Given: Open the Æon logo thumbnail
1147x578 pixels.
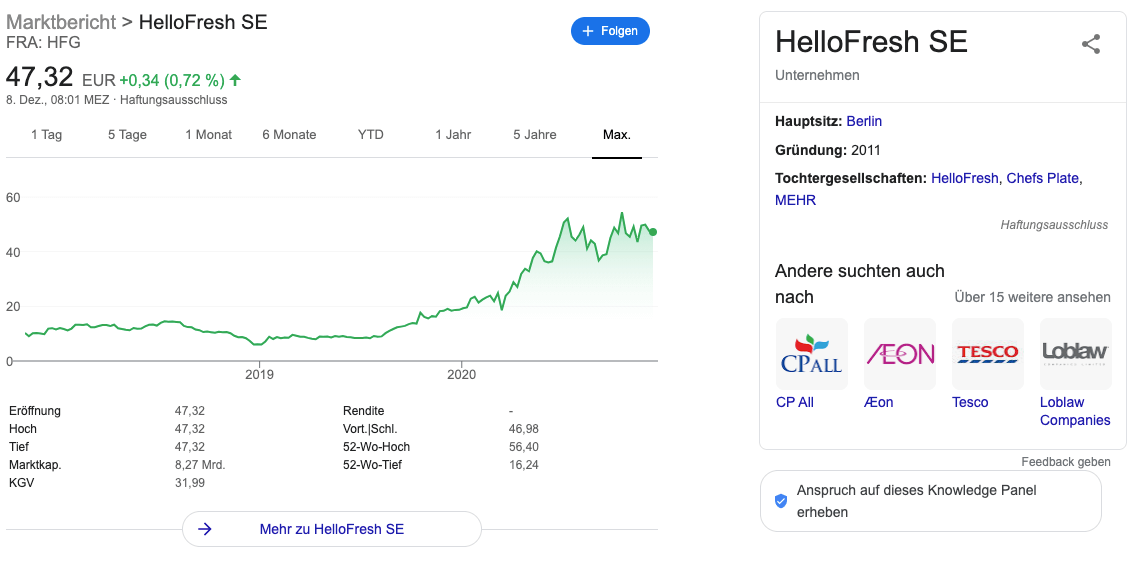Looking at the screenshot, I should 899,354.
